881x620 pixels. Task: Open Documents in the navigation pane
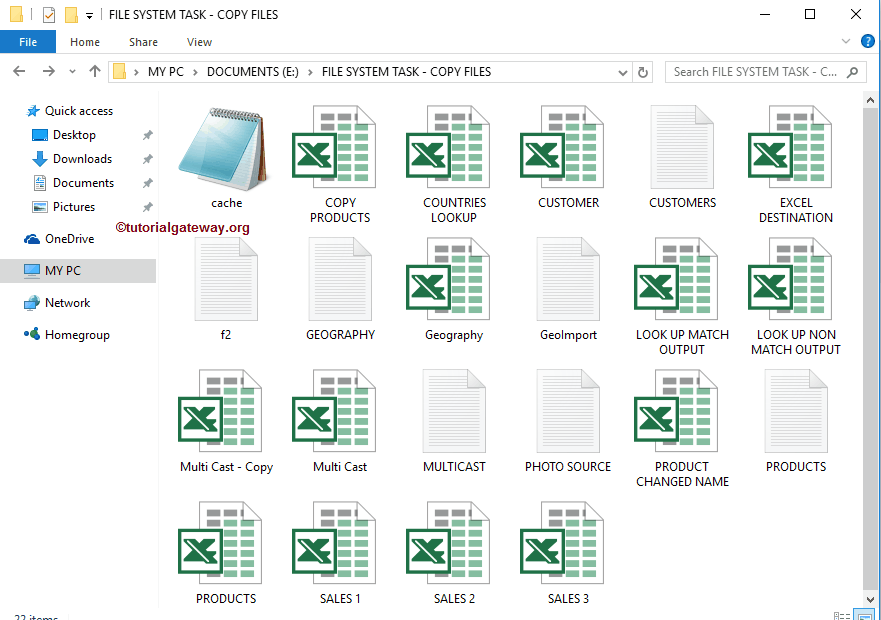[x=83, y=183]
